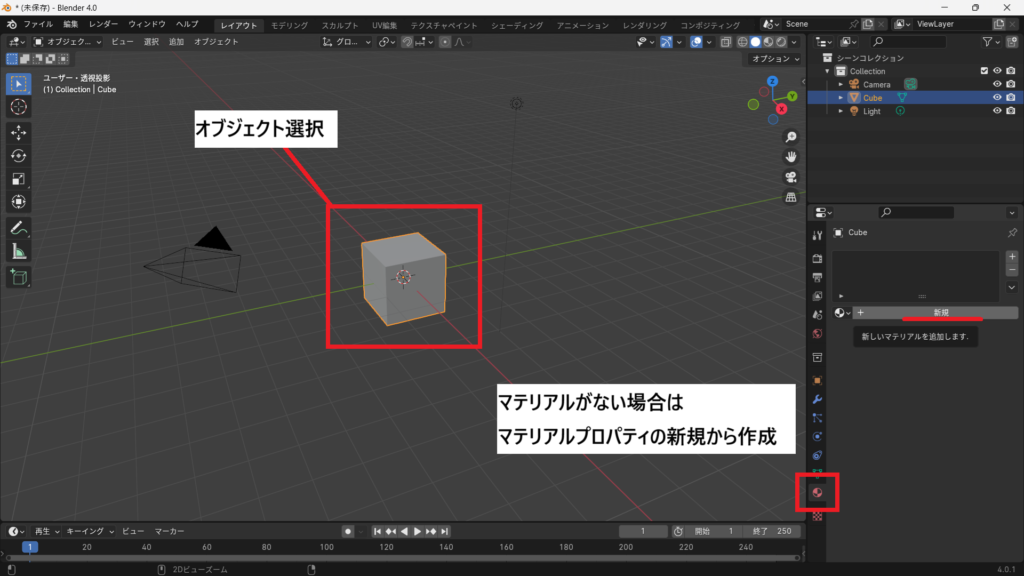The image size is (1024, 576).
Task: Toggle snapping magnet in viewport header
Action: 407,42
